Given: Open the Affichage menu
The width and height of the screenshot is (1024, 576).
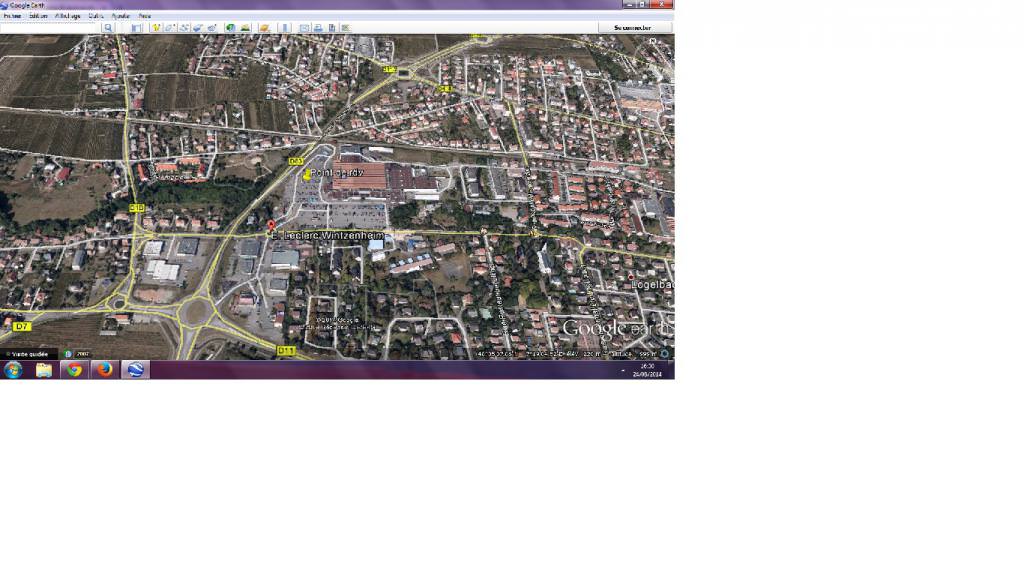Looking at the screenshot, I should 68,16.
